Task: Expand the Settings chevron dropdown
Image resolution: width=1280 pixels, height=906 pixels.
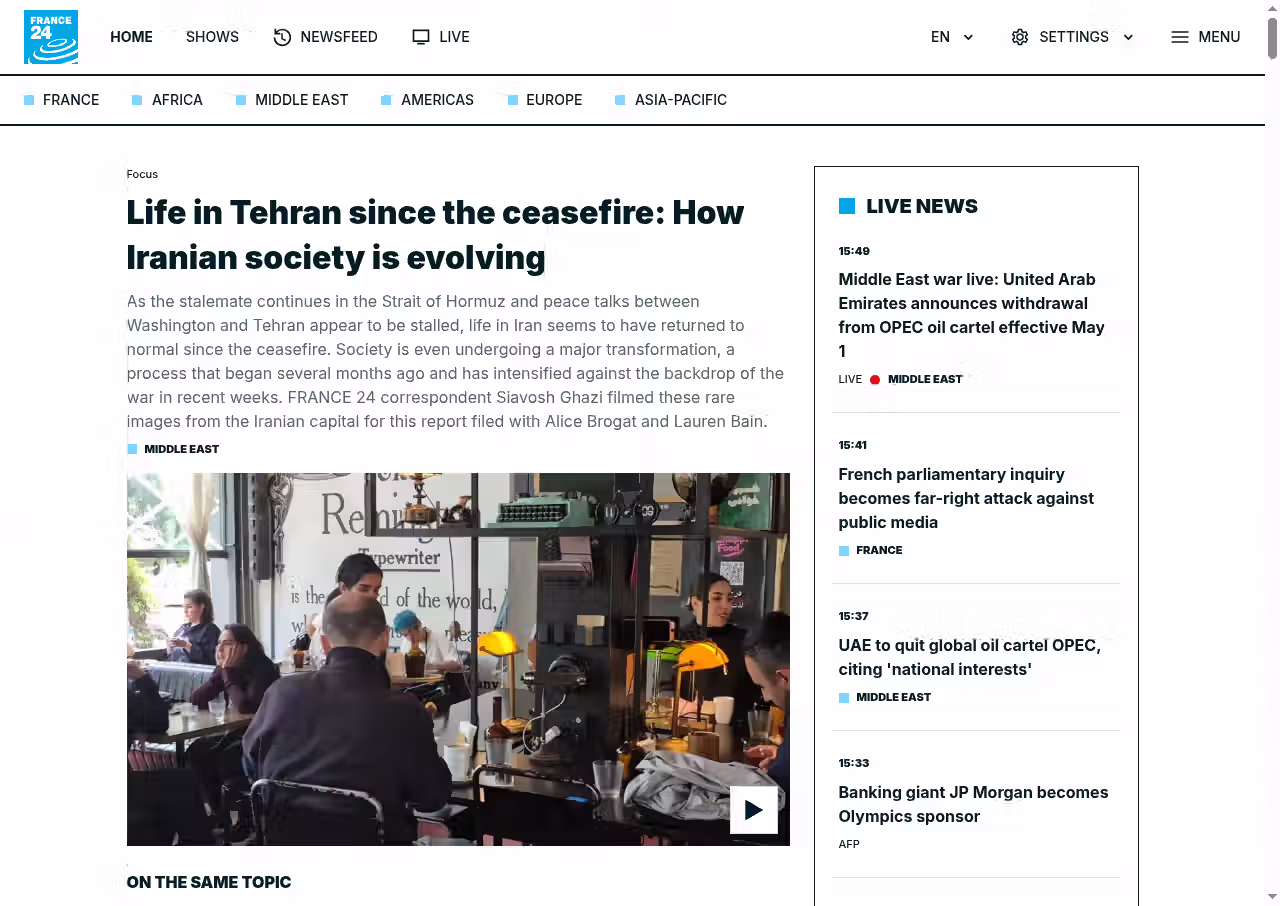Action: (x=1128, y=37)
